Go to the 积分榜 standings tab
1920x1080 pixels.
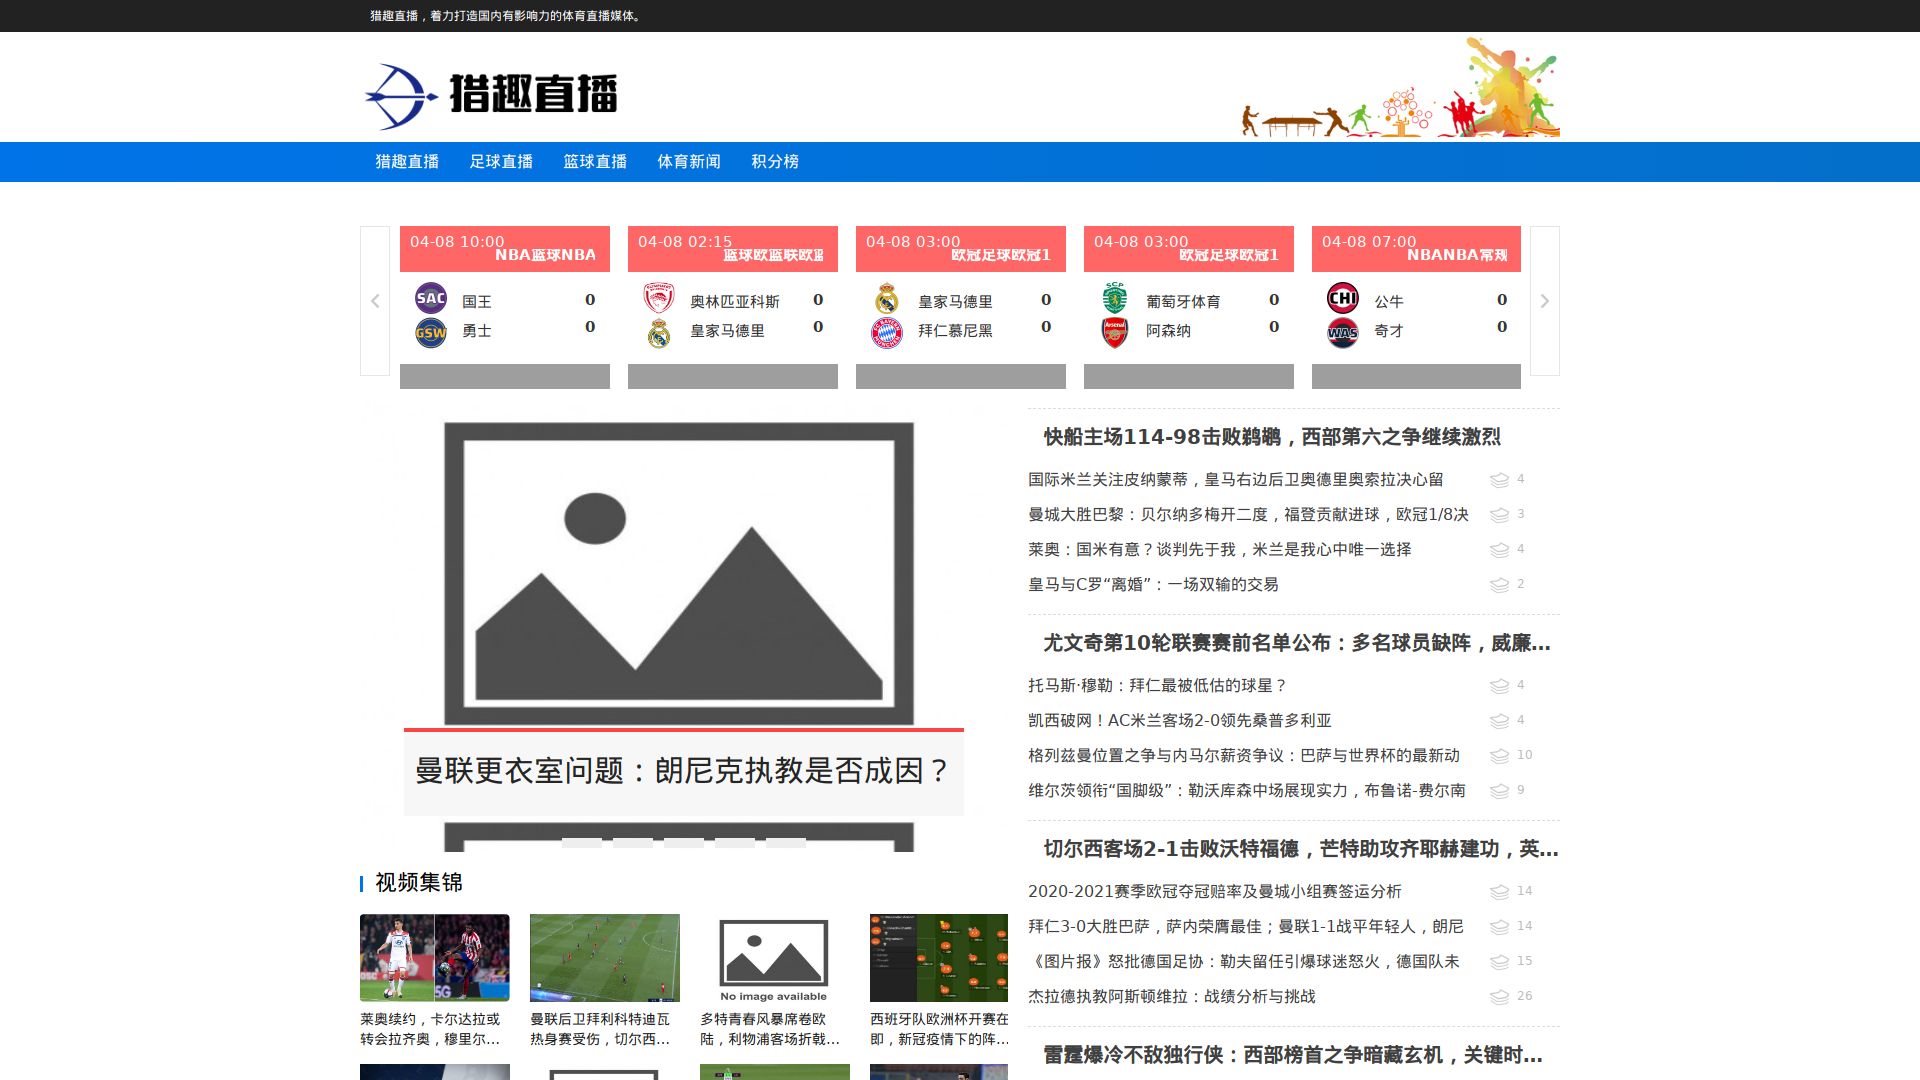(775, 162)
